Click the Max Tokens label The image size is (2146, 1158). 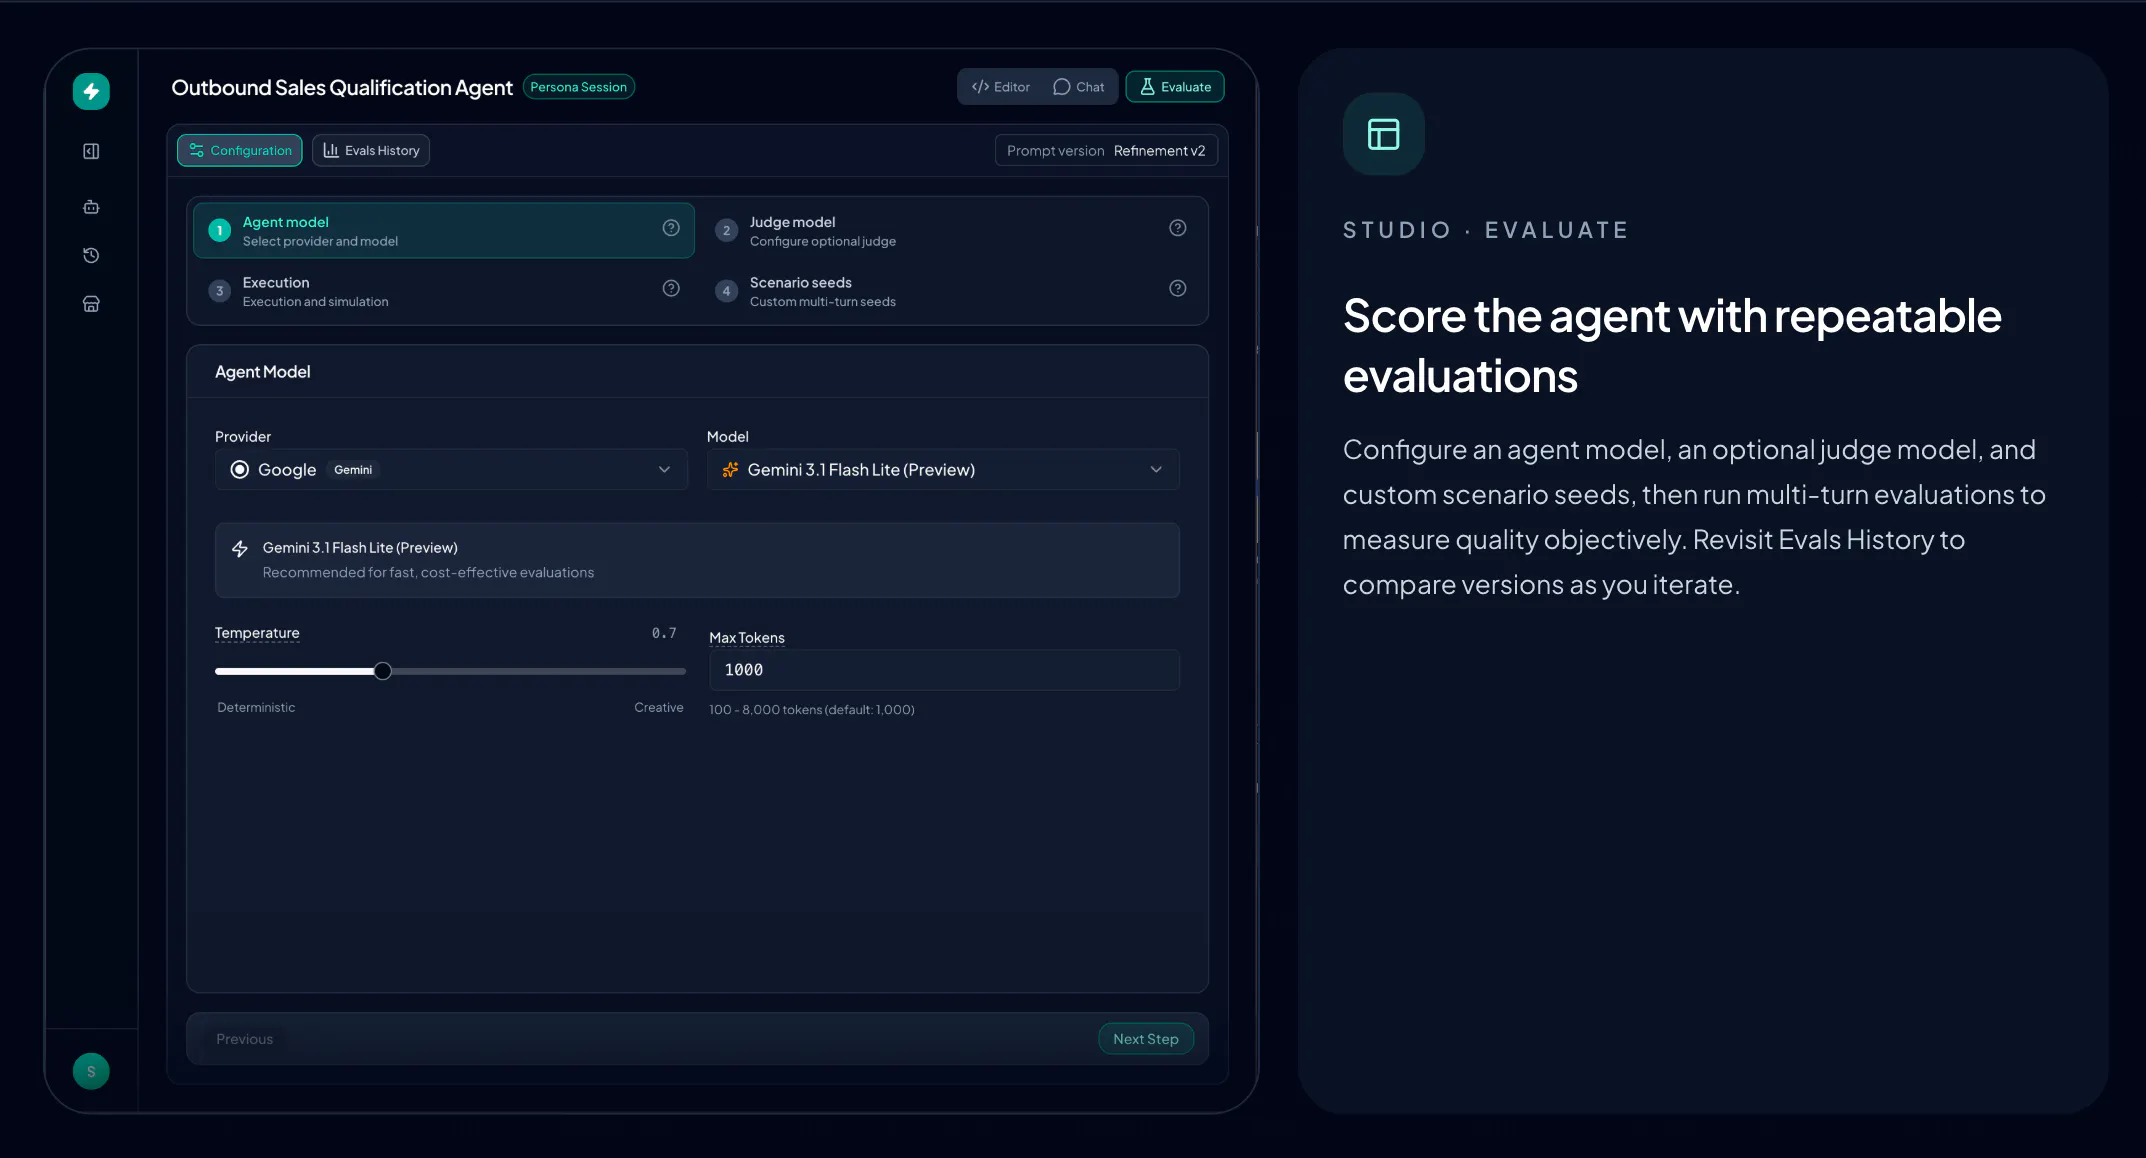click(747, 638)
